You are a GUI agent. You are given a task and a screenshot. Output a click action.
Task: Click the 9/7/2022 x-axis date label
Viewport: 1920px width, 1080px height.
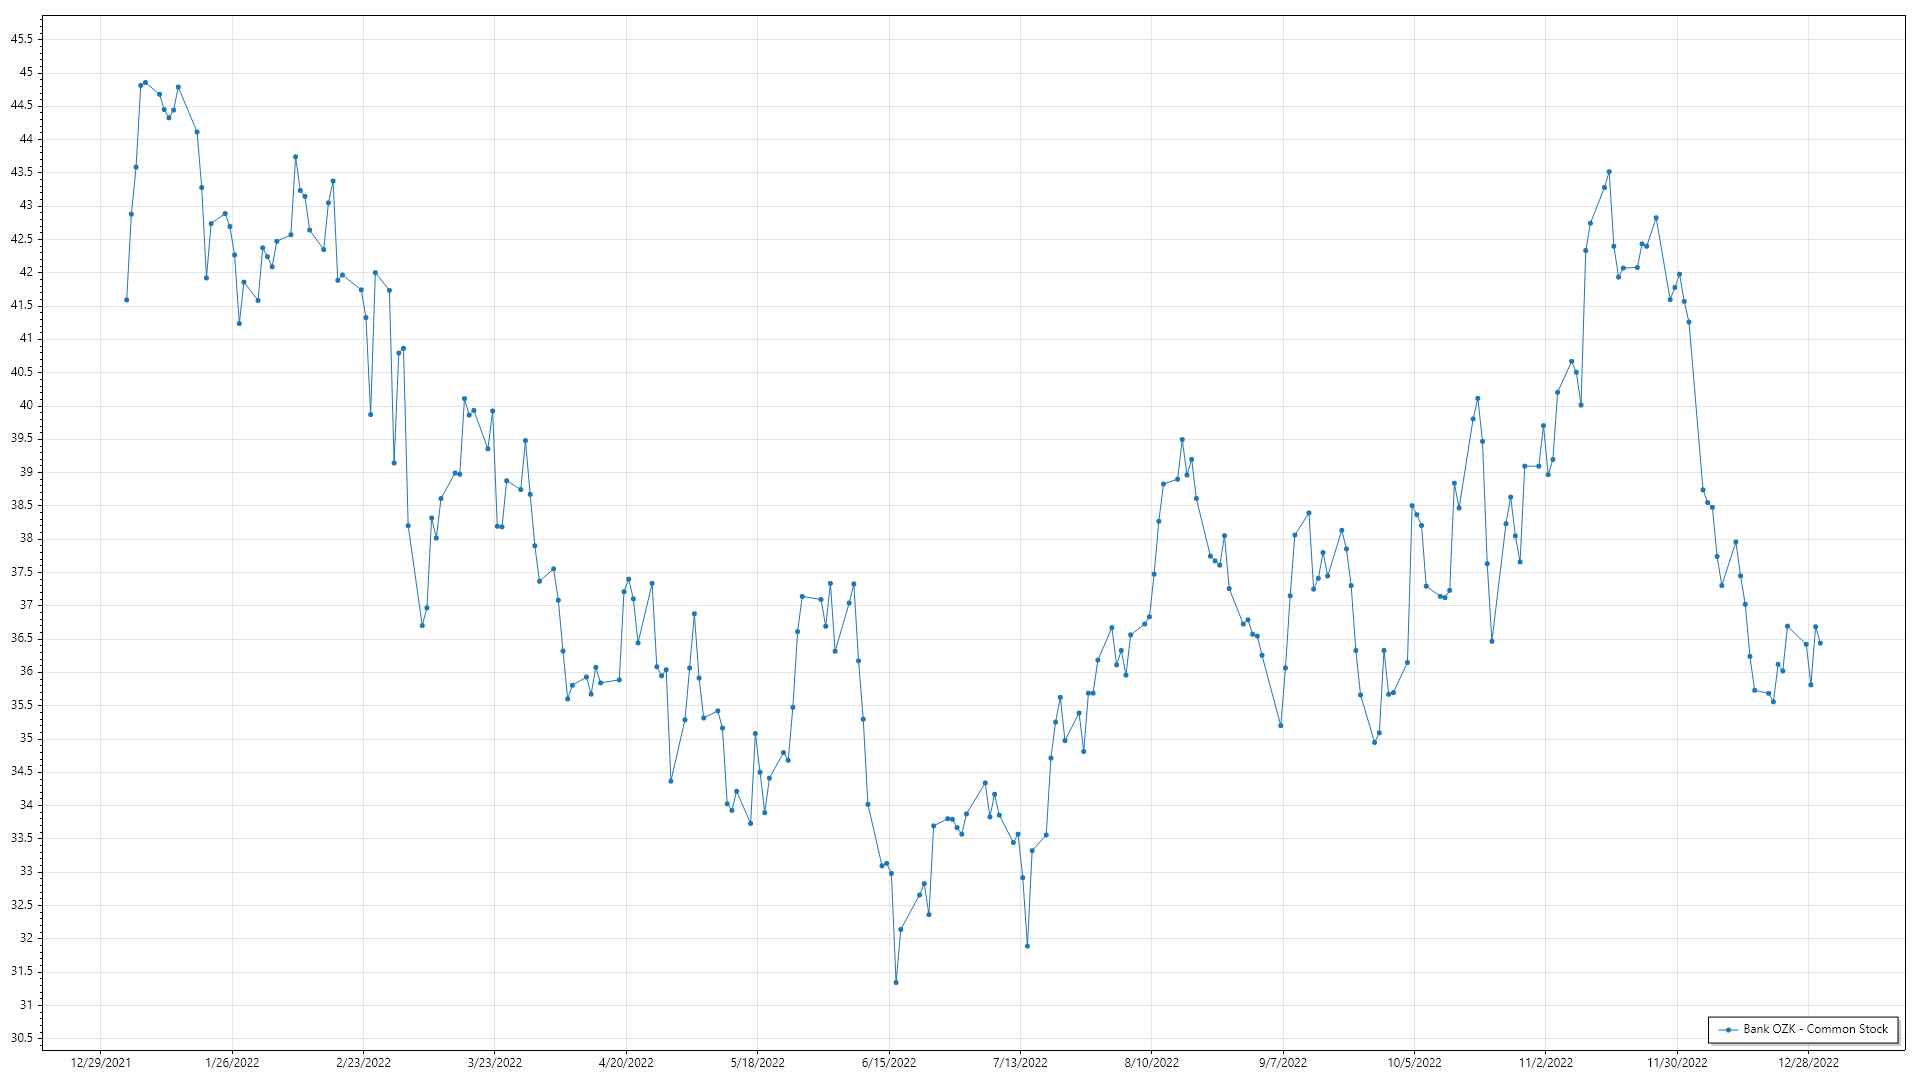coord(1283,1063)
